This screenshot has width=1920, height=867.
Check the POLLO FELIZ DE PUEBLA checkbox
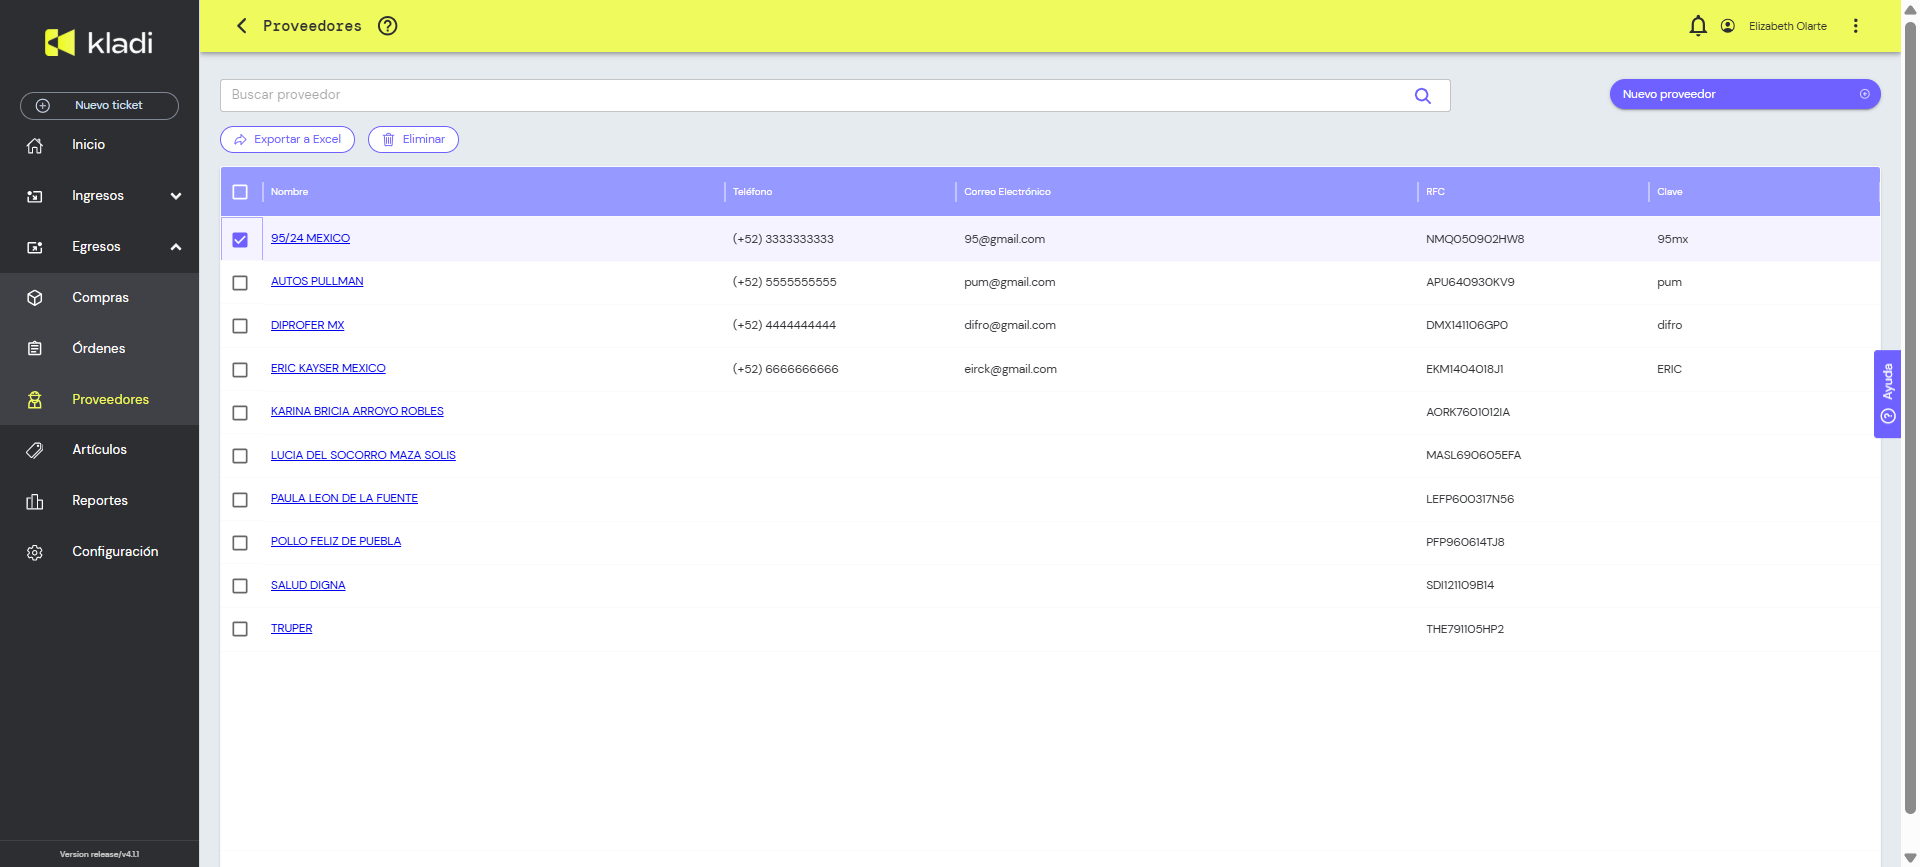pyautogui.click(x=240, y=543)
